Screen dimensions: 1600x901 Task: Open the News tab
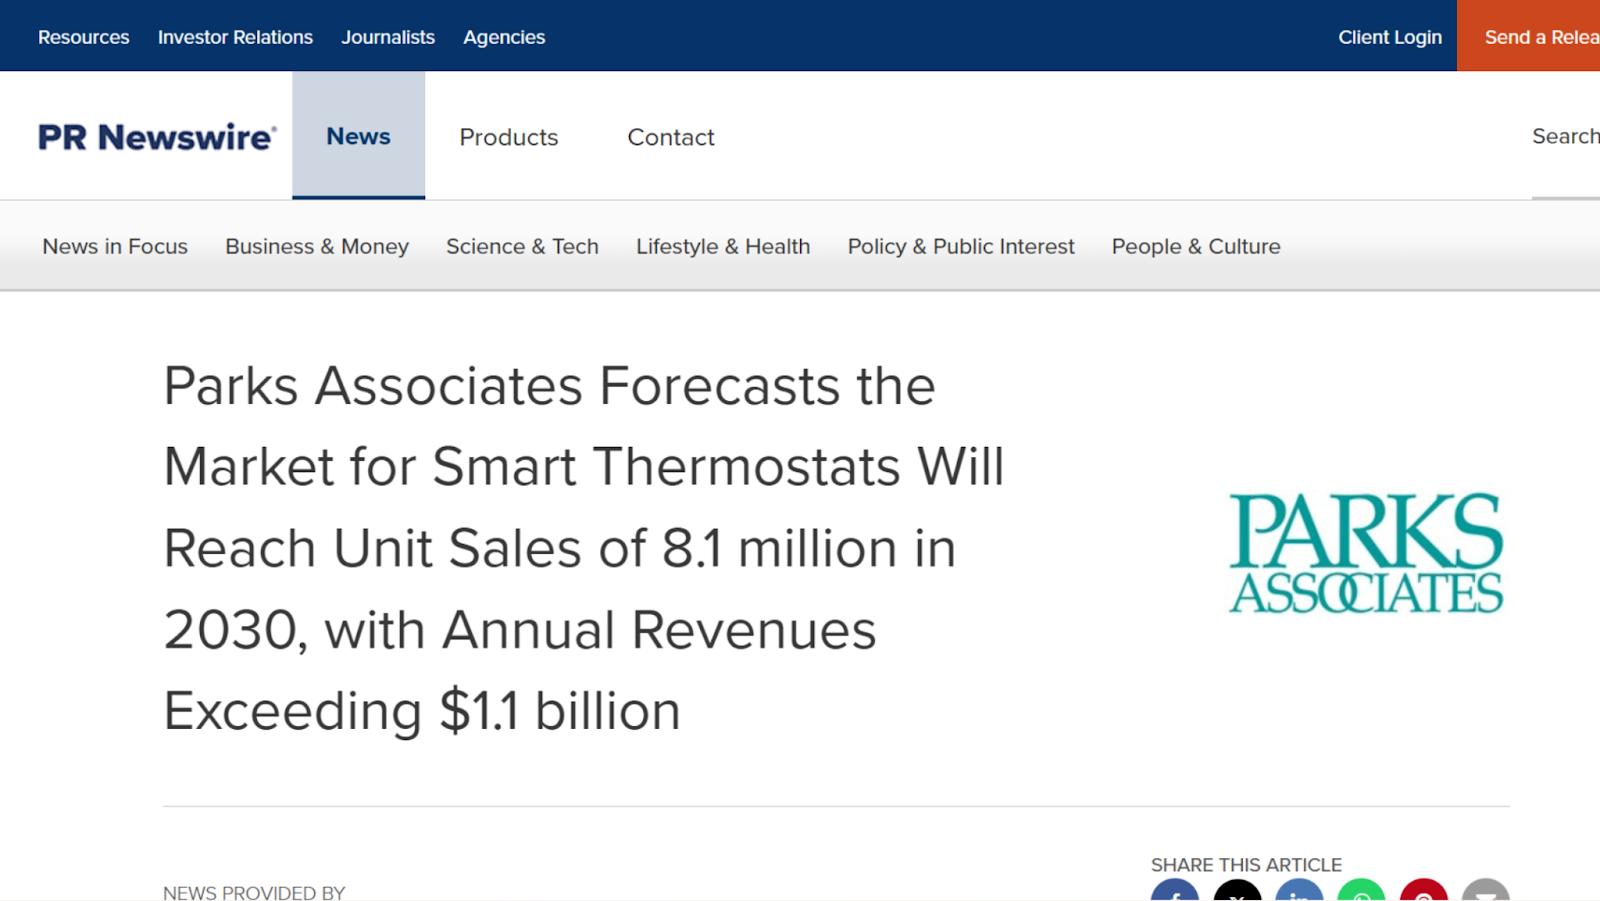tap(358, 136)
